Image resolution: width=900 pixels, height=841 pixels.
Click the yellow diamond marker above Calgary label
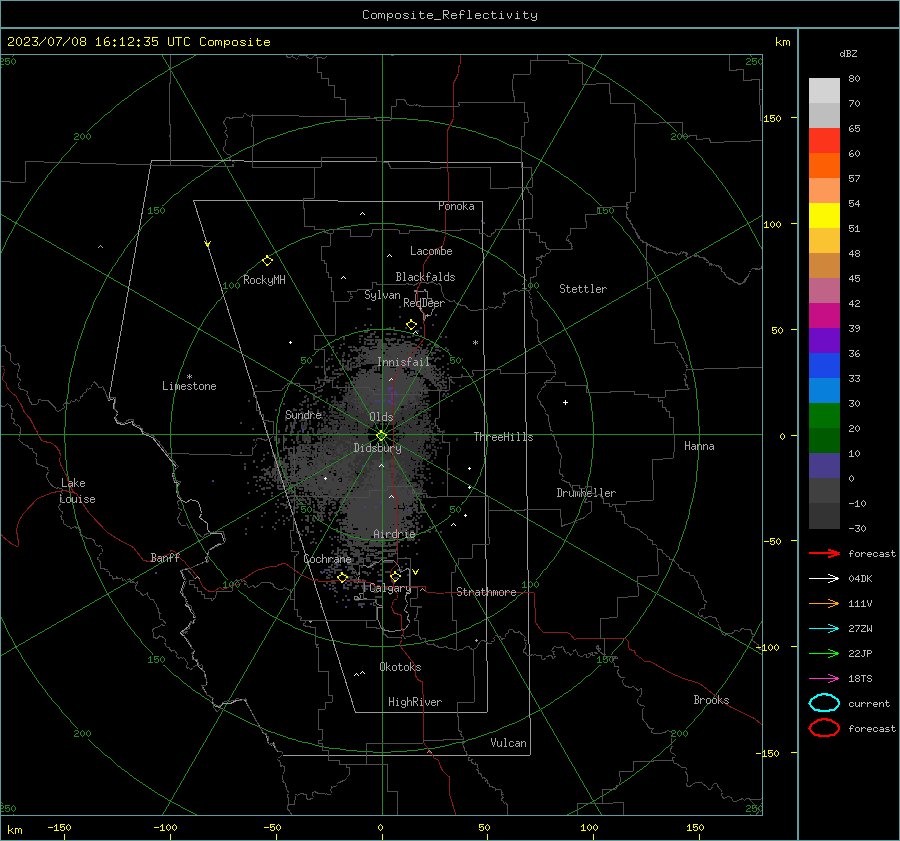395,576
